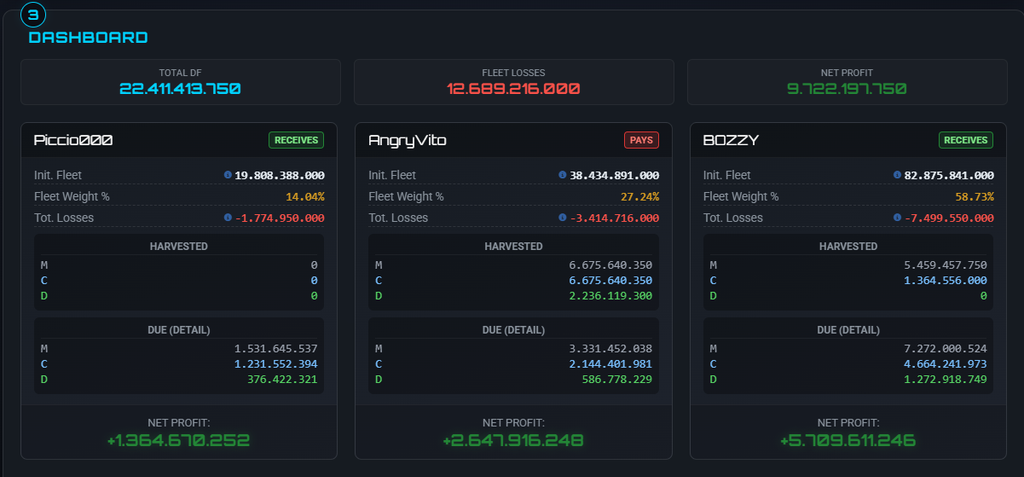Click HARVESTED header in AngryVito card

click(513, 246)
